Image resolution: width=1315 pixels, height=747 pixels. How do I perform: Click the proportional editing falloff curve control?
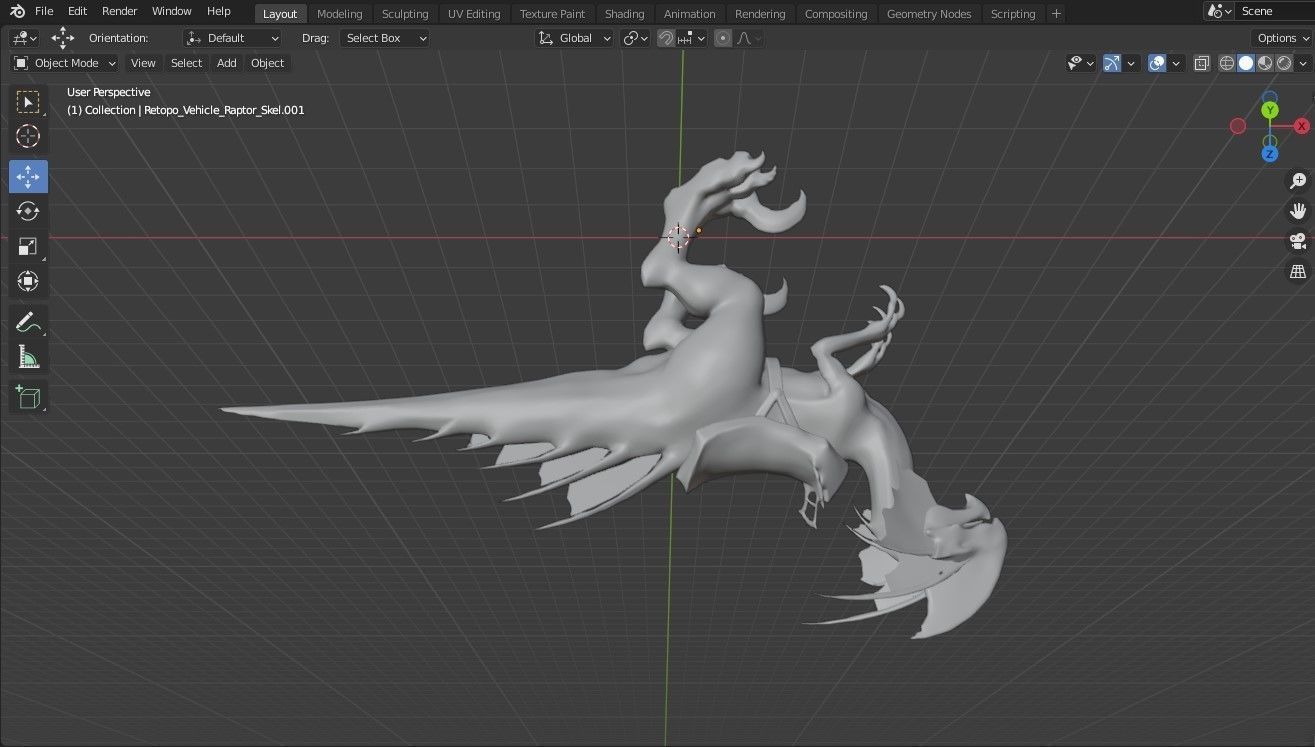click(x=746, y=38)
